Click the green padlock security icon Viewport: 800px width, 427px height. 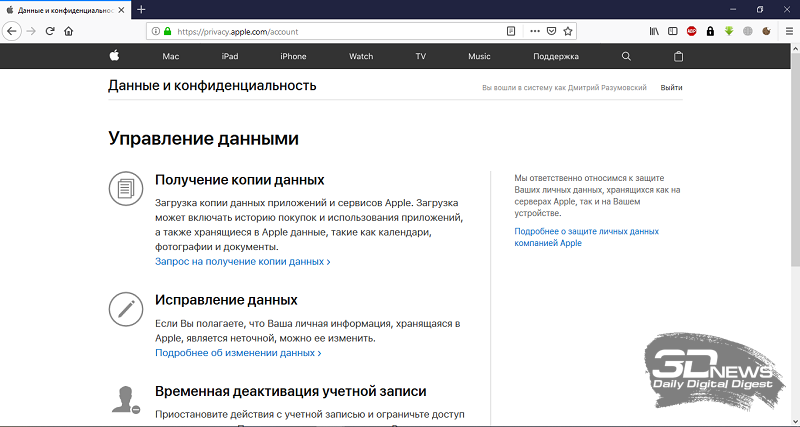point(167,31)
